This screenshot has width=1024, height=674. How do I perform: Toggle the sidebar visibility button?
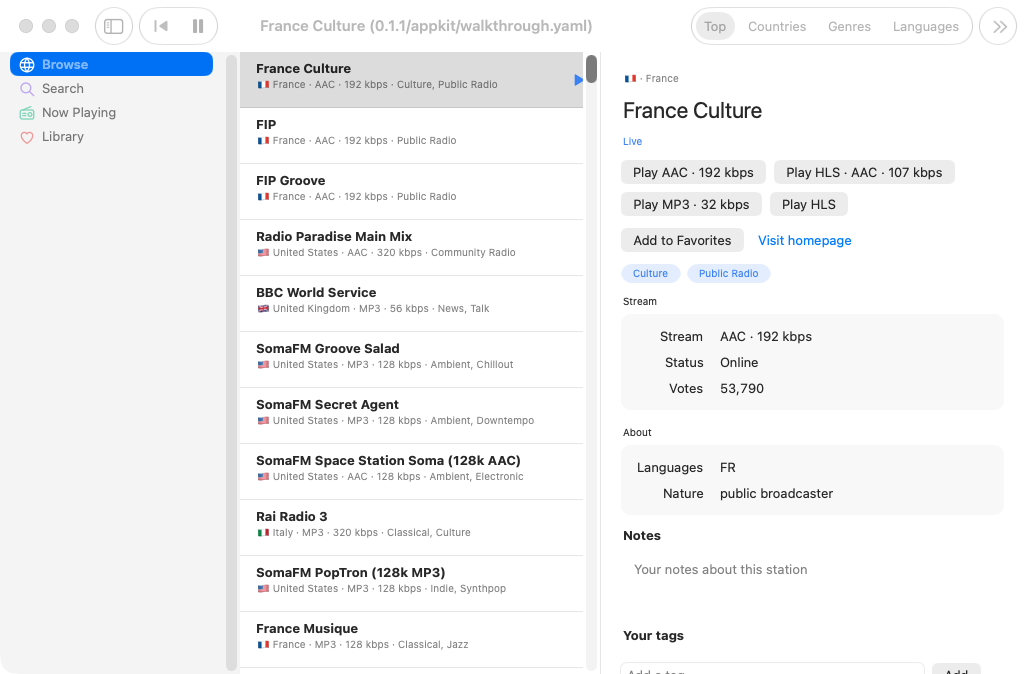coord(114,26)
